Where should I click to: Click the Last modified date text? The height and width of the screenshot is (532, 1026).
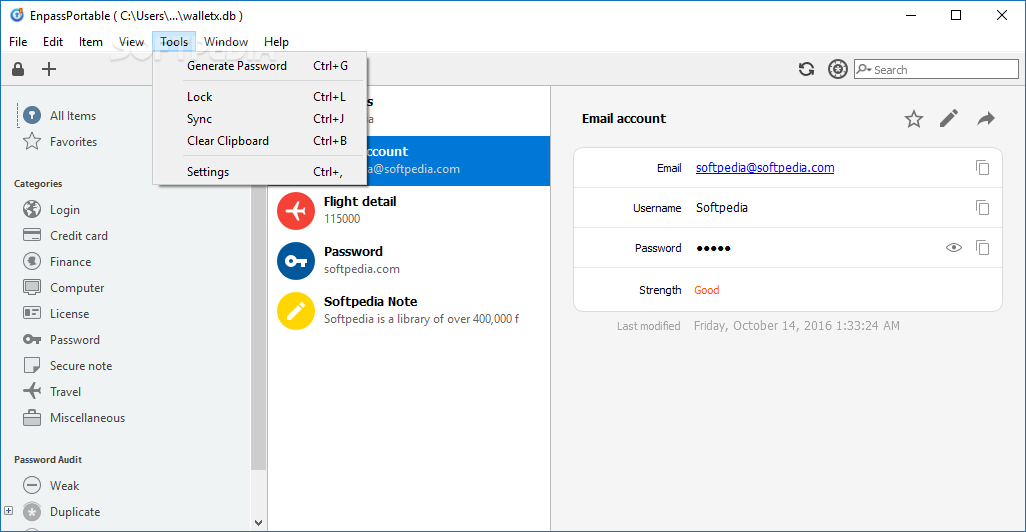click(x=796, y=326)
